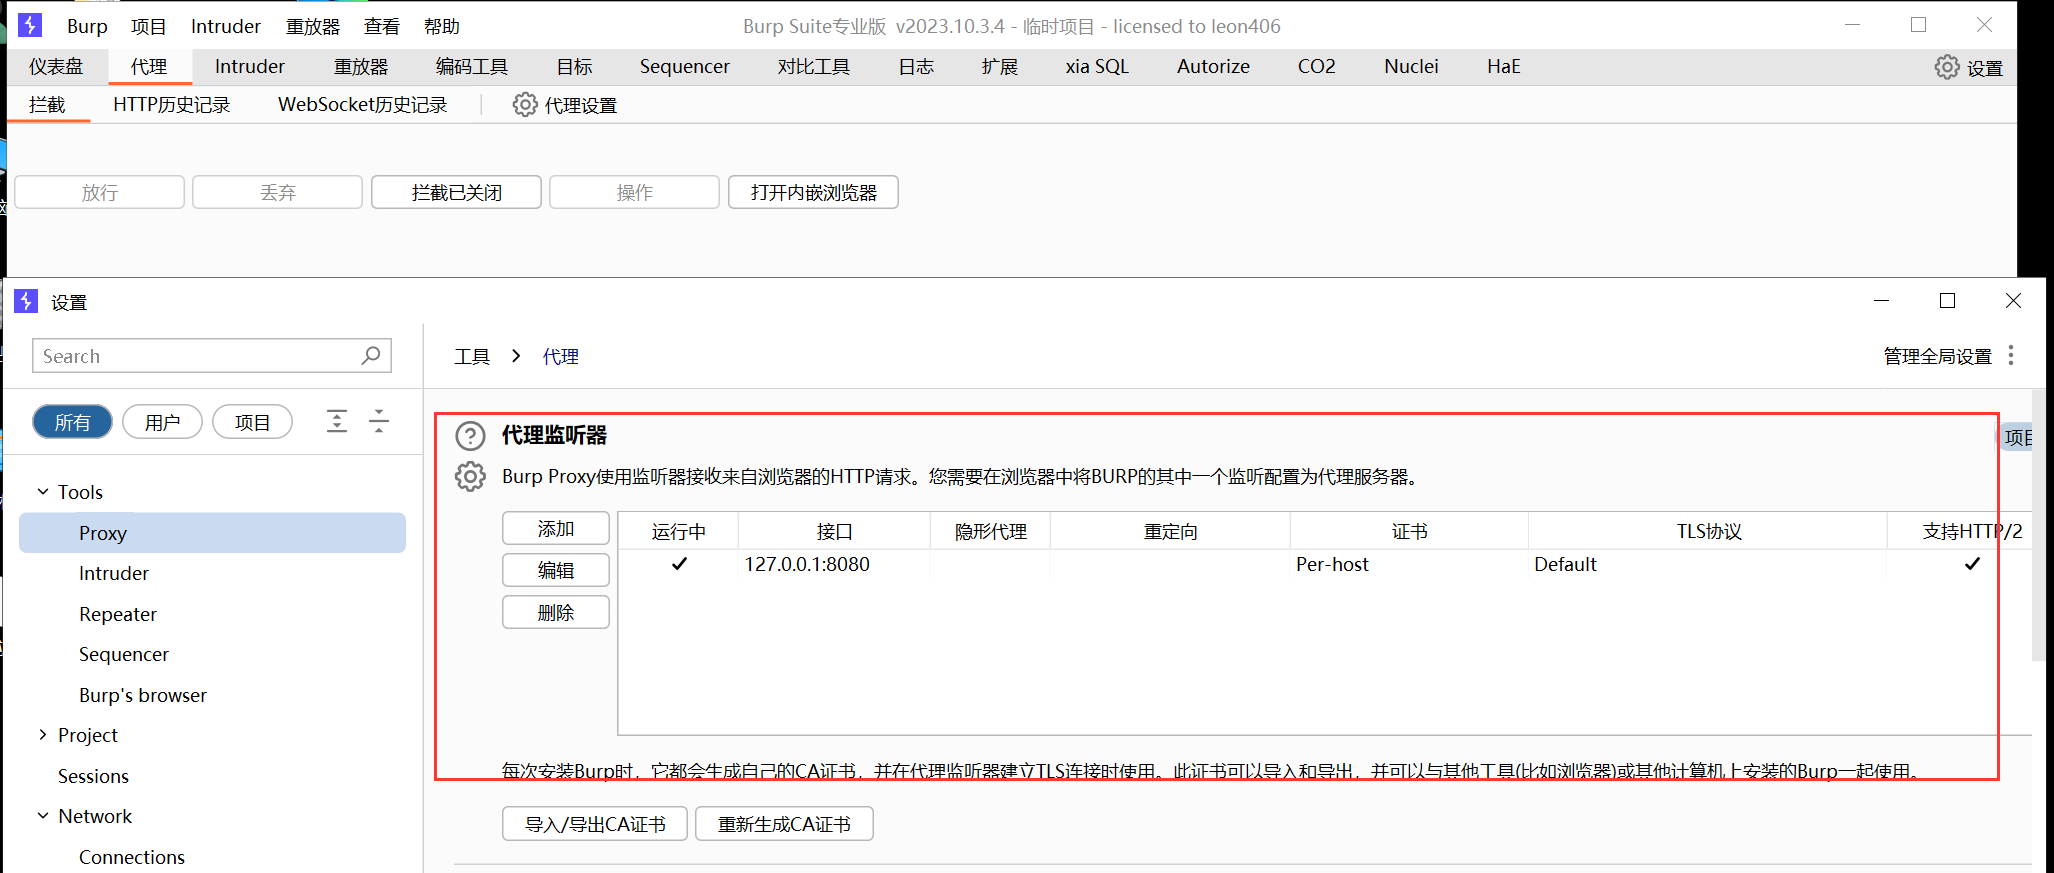The image size is (2054, 873).
Task: Select the 所有 filter pill
Action: [x=72, y=422]
